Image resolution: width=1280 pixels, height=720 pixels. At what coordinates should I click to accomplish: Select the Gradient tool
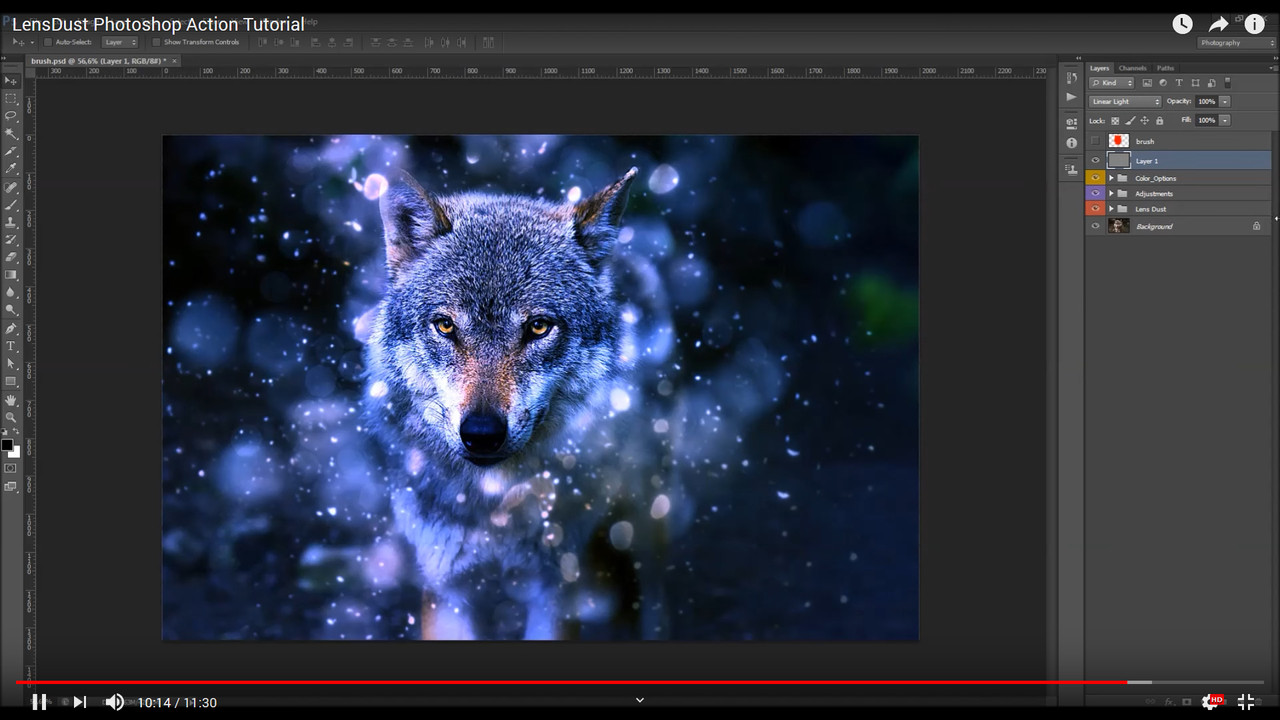[11, 275]
